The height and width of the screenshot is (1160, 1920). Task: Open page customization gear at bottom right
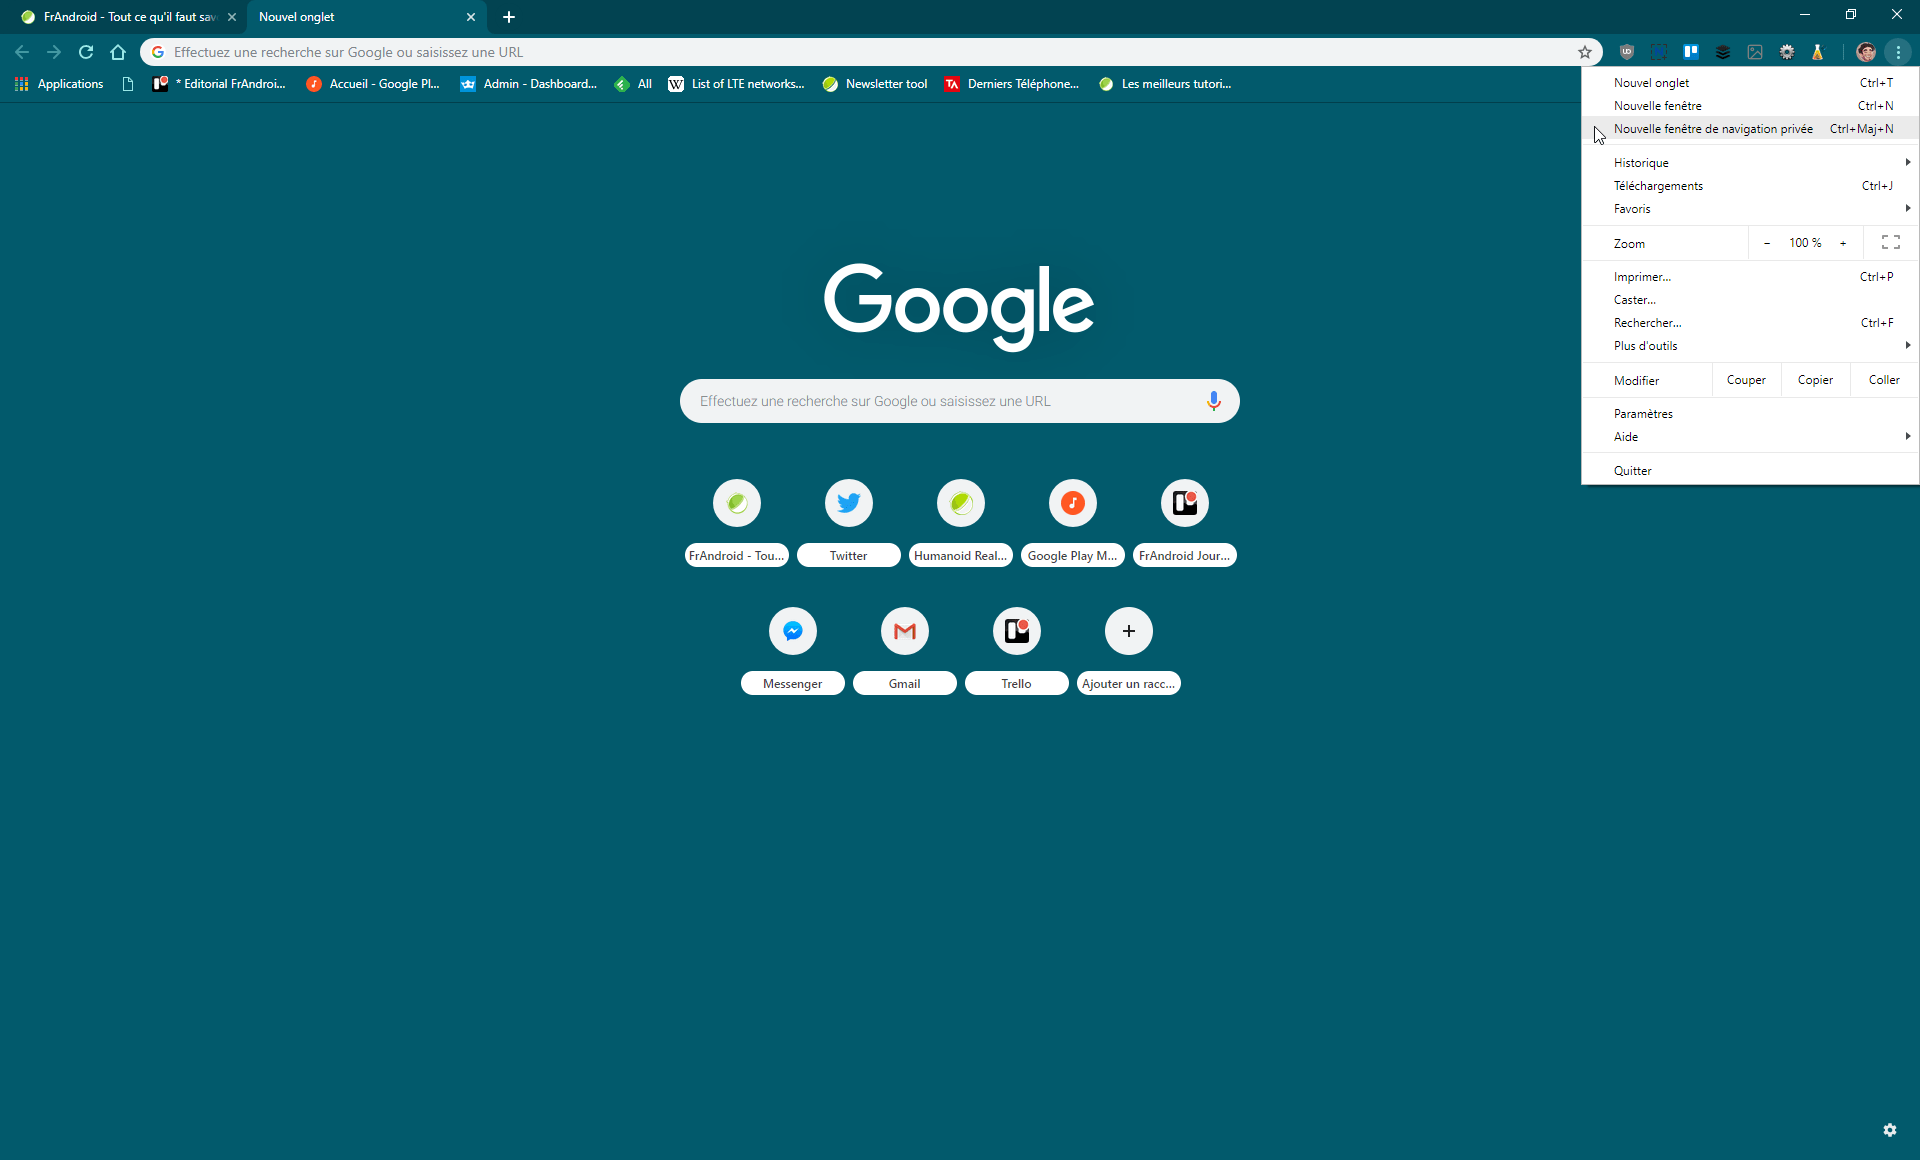click(x=1890, y=1130)
